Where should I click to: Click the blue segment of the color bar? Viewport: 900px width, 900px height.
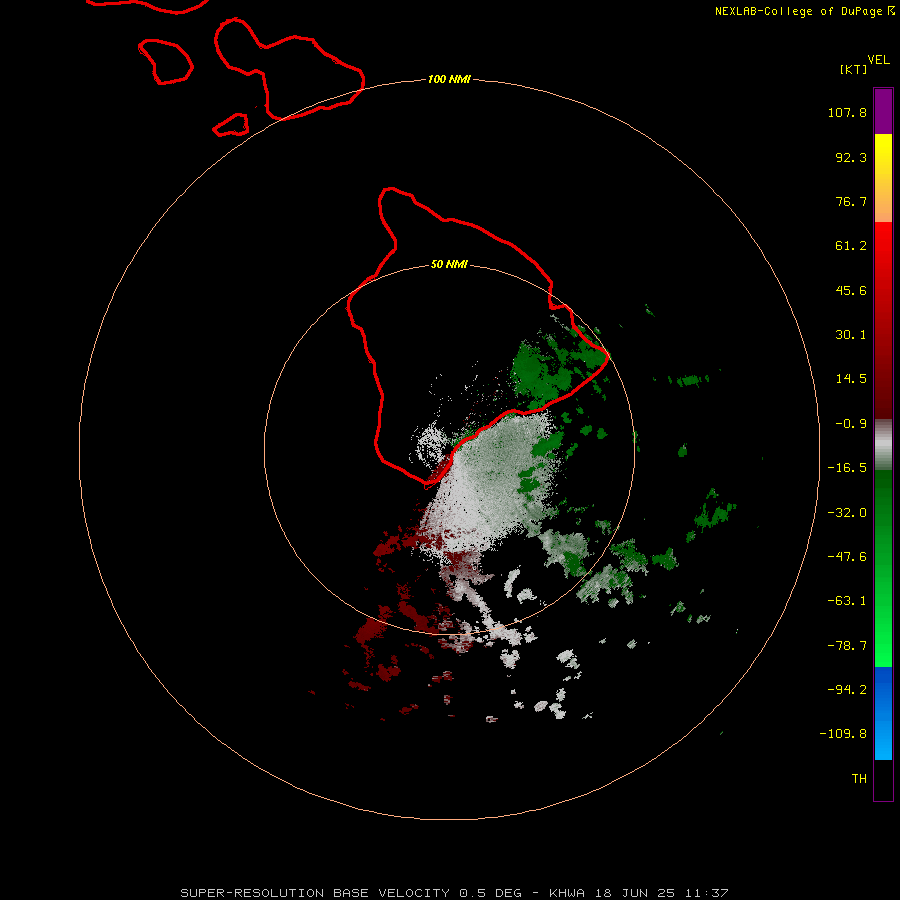click(883, 713)
